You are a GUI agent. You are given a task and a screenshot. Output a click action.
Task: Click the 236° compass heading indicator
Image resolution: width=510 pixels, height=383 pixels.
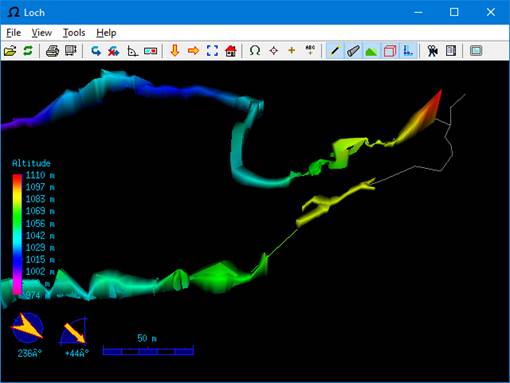point(28,328)
